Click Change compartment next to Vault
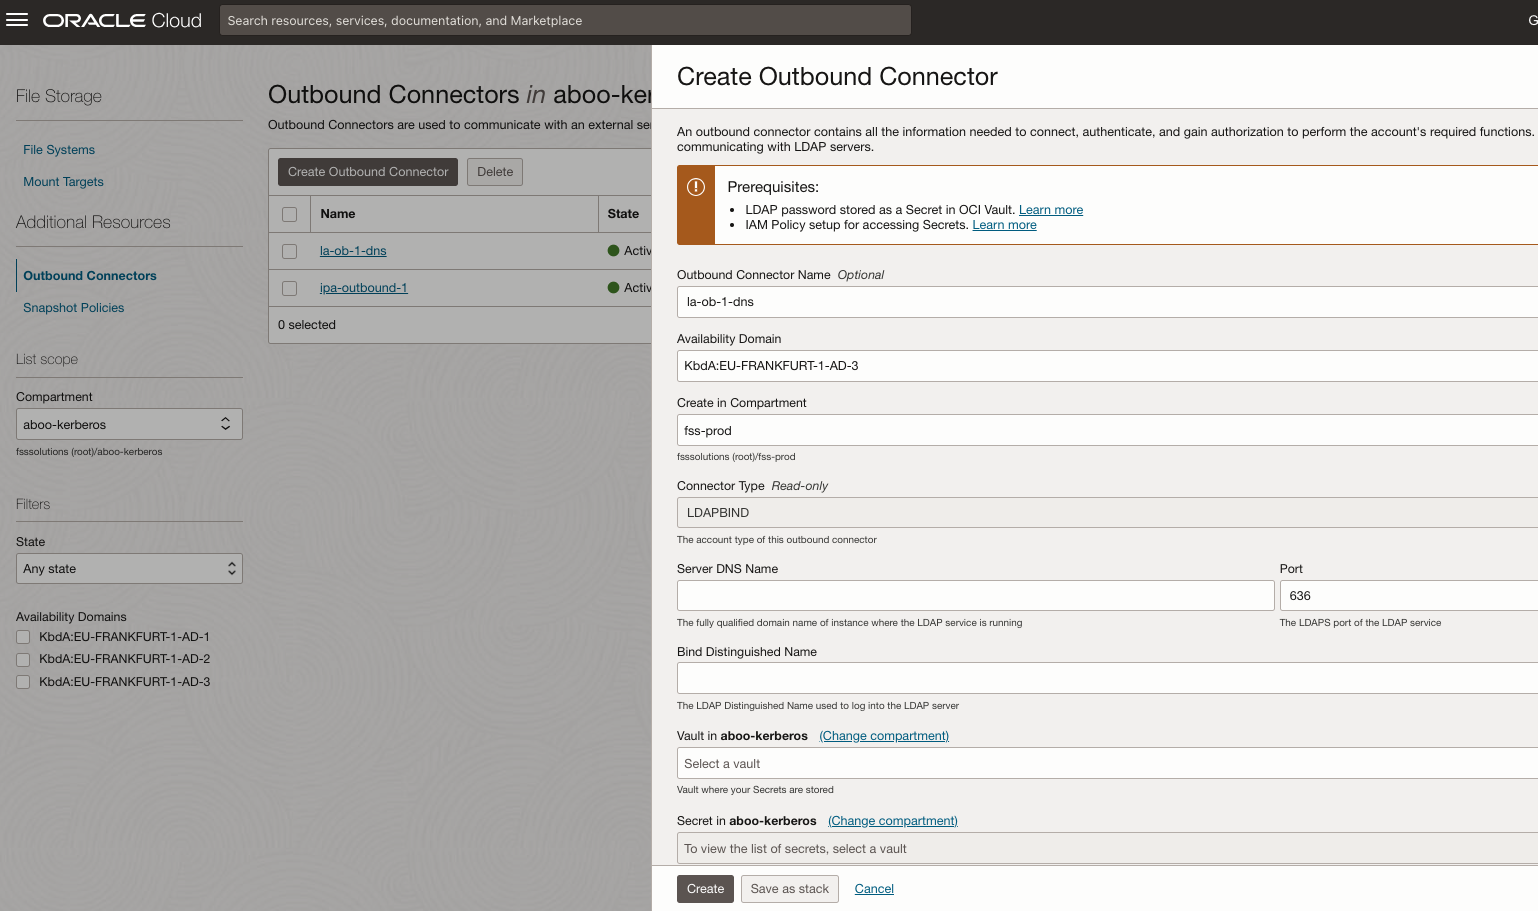 pos(883,735)
